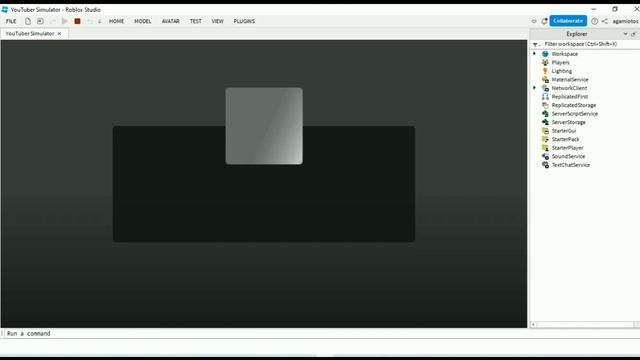The width and height of the screenshot is (640, 360).
Task: Select ServerStorage in the Explorer
Action: (569, 122)
